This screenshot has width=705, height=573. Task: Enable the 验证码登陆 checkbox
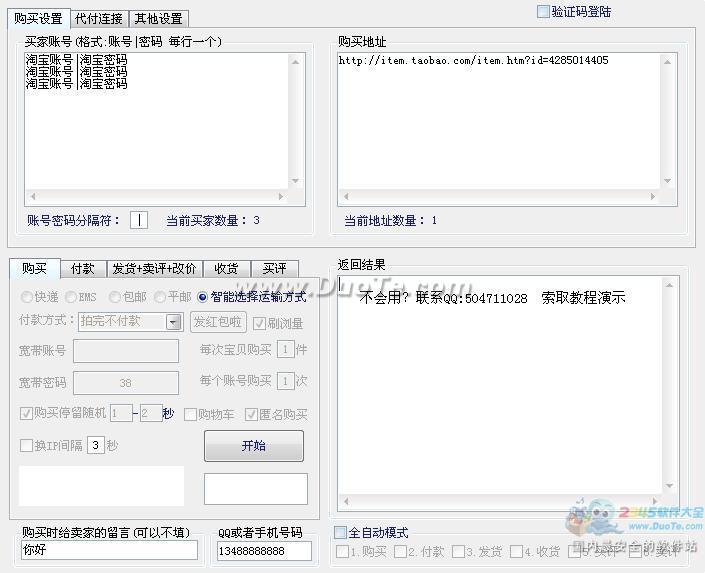(x=544, y=12)
